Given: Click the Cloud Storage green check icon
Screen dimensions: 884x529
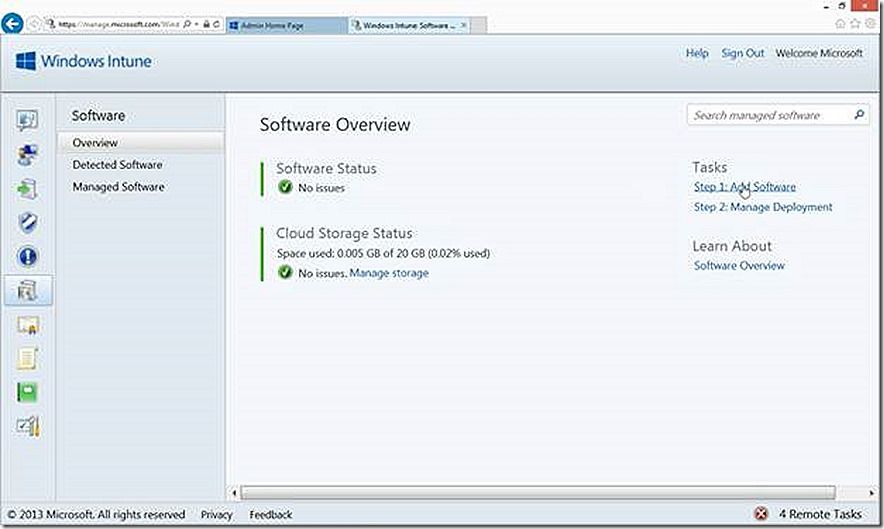Looking at the screenshot, I should coord(285,272).
